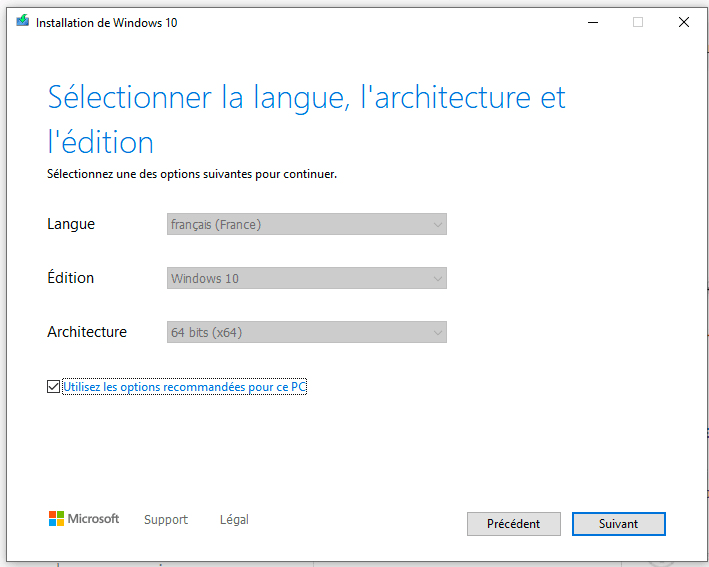Click the "Sélectionner la langue, l'architecture et l'édition" heading

[x=307, y=120]
